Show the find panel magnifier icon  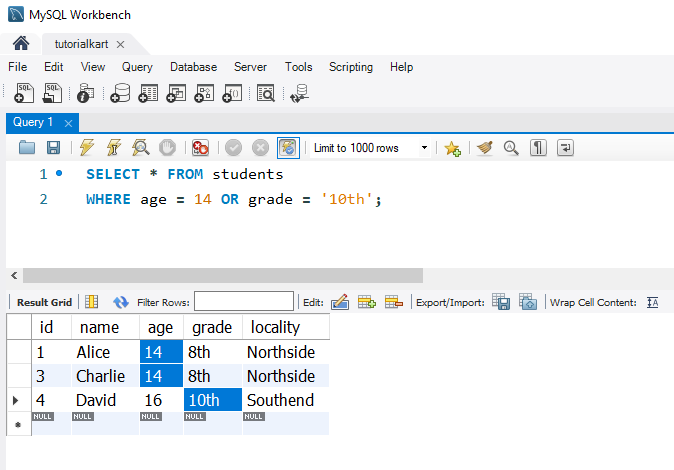point(511,147)
